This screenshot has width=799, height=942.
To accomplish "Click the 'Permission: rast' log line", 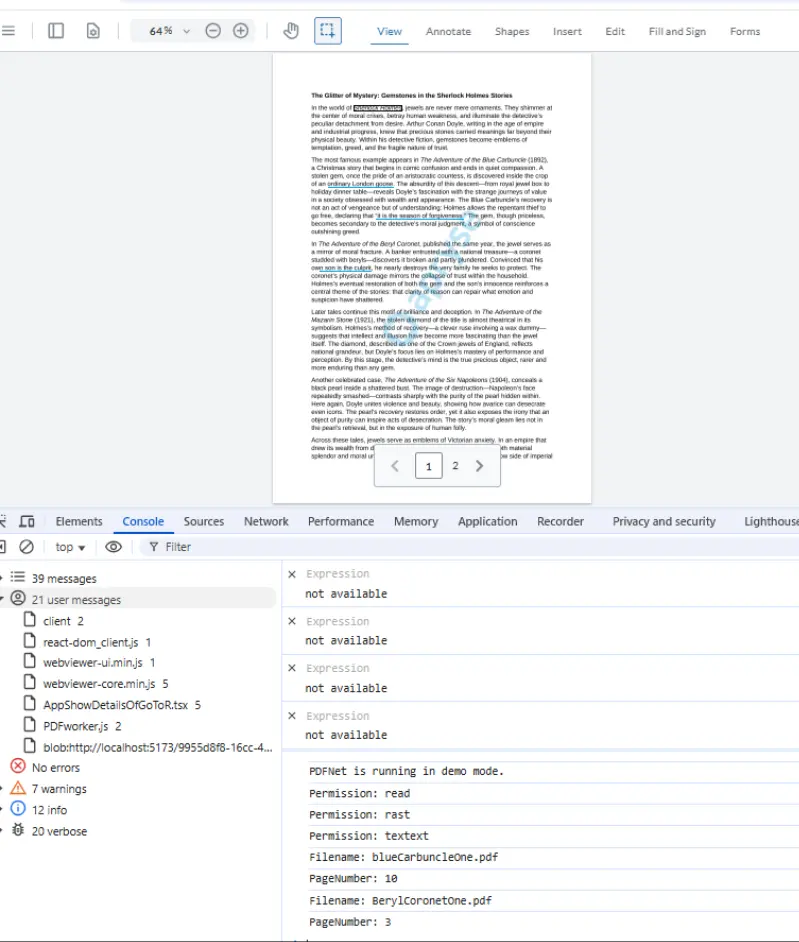I will pyautogui.click(x=359, y=815).
